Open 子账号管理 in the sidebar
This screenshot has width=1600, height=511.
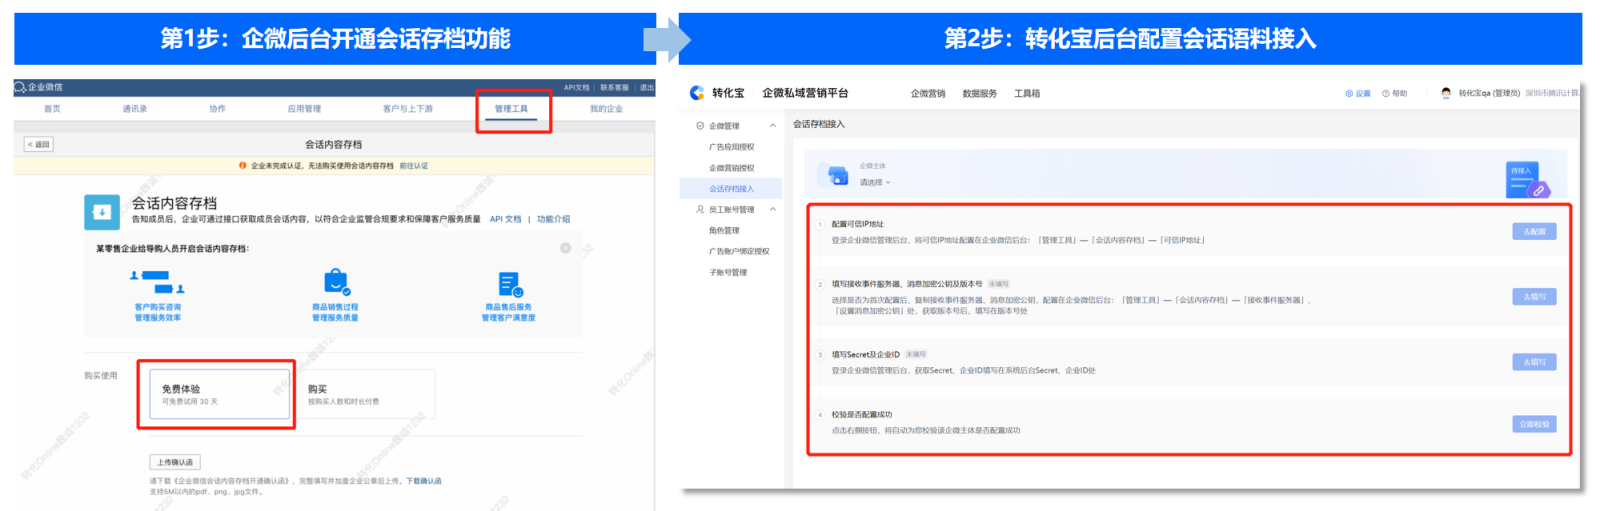728,272
